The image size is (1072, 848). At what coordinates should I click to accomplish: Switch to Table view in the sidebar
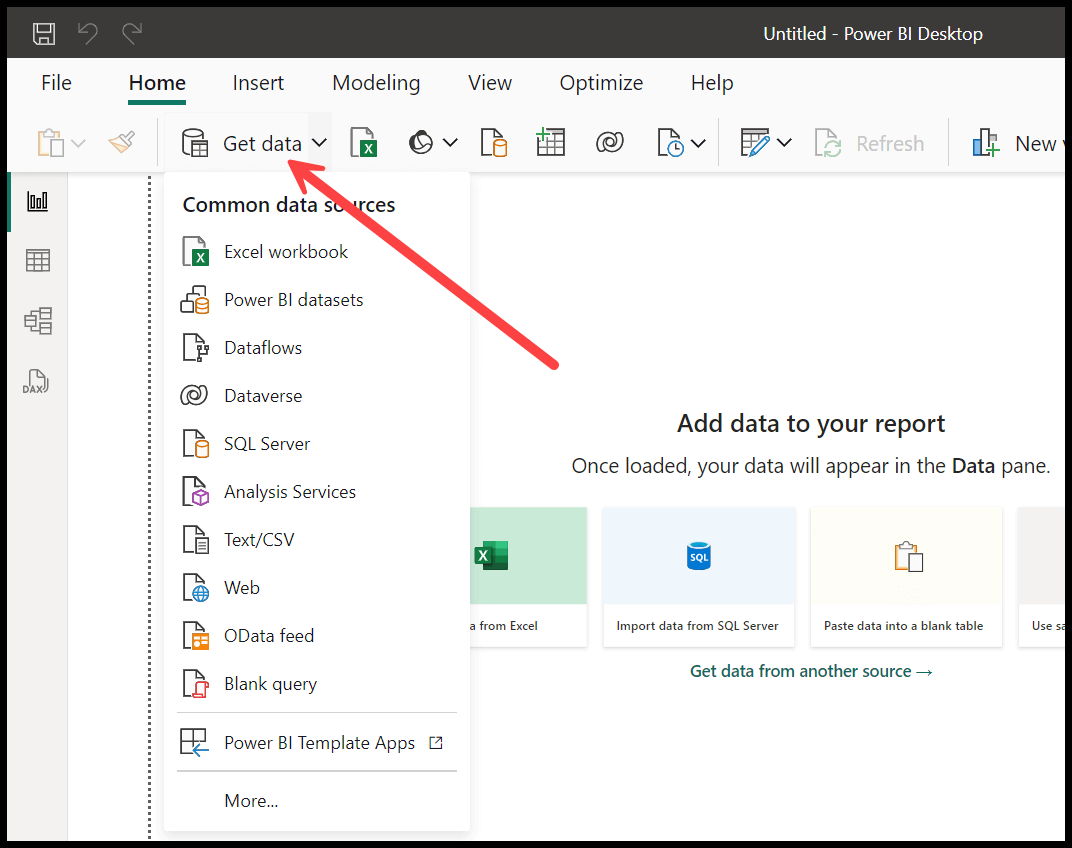38,261
